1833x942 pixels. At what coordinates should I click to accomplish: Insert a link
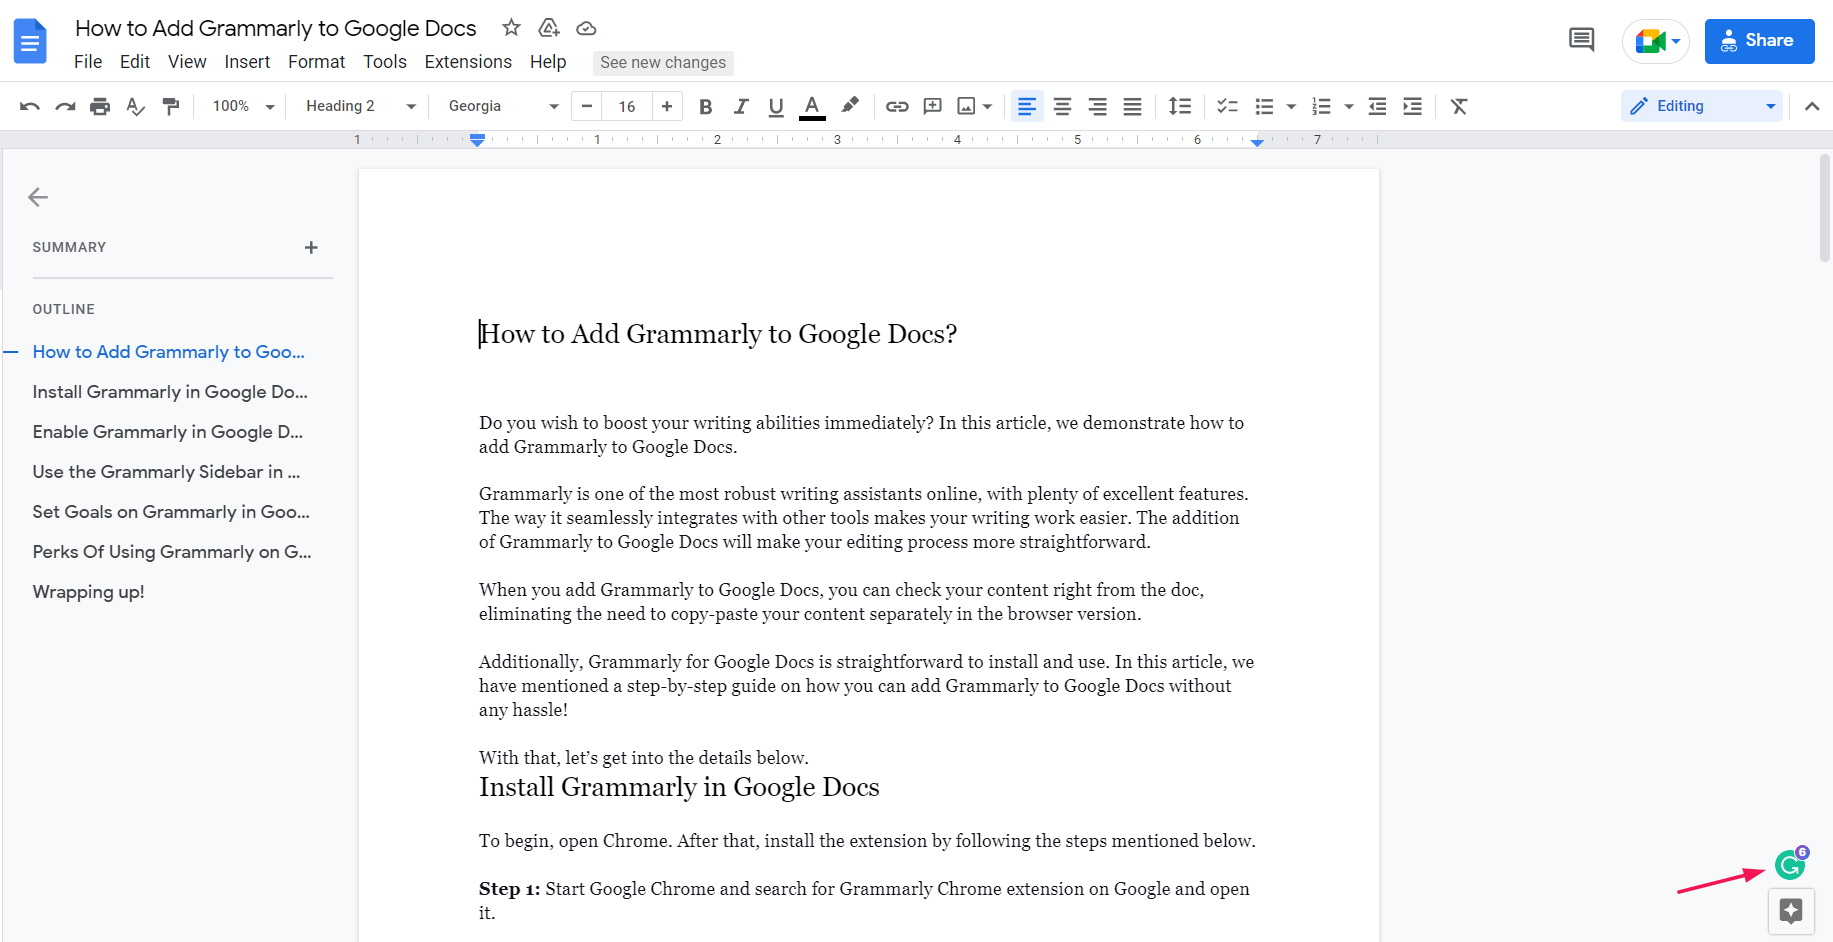click(897, 106)
